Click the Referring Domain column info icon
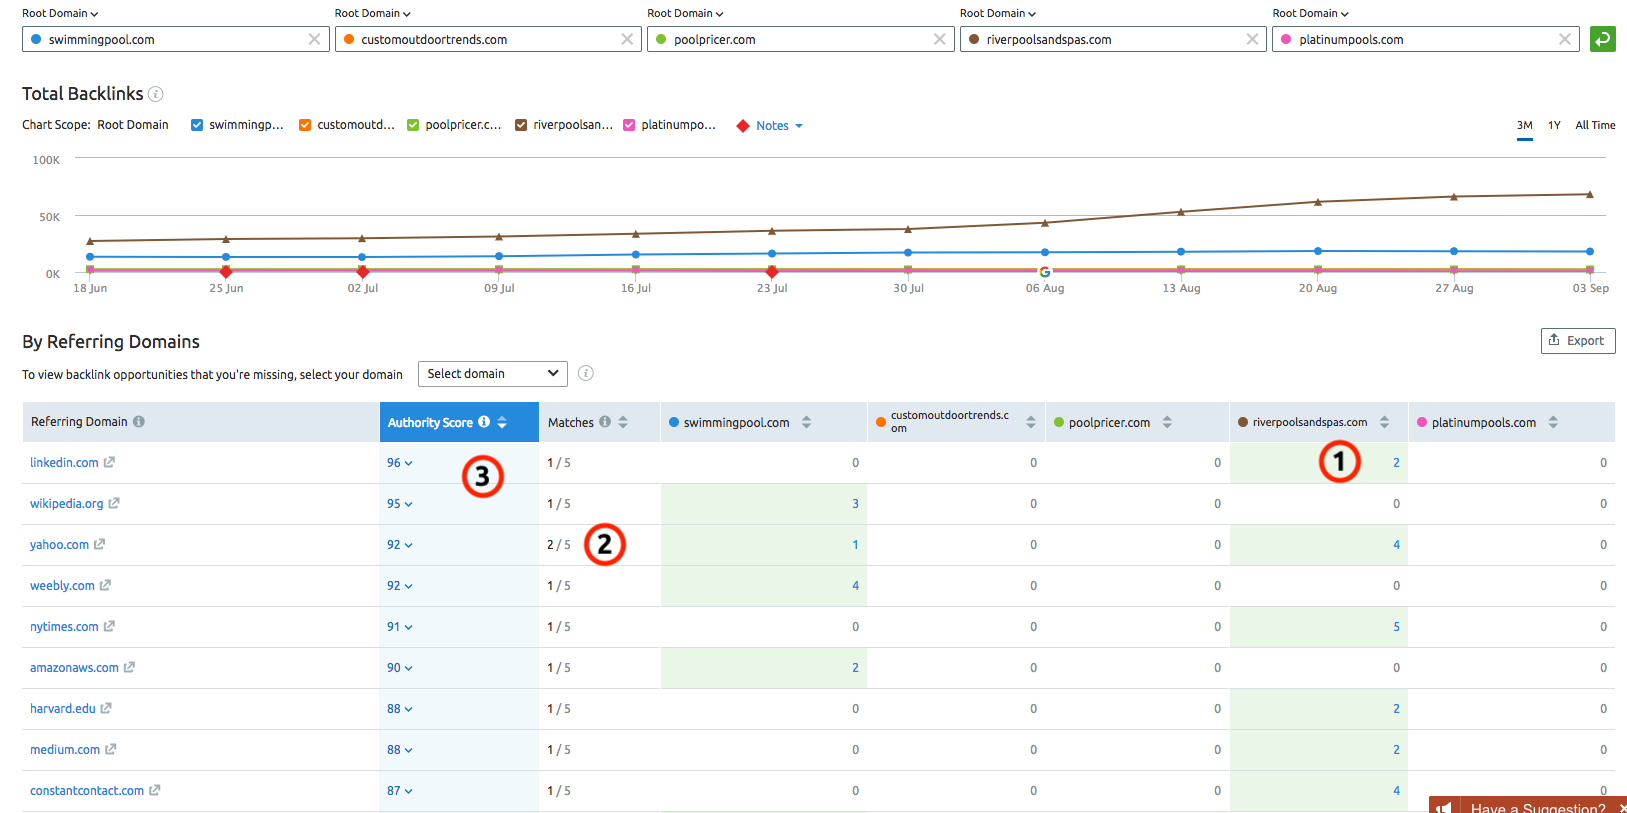The height and width of the screenshot is (813, 1627). point(139,422)
